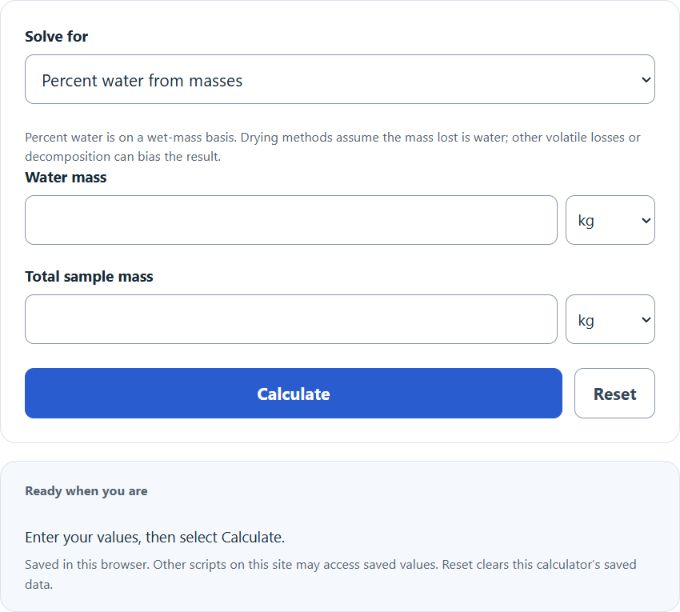Click the Water mass label
Screen dimensions: 680x612
coord(65,177)
